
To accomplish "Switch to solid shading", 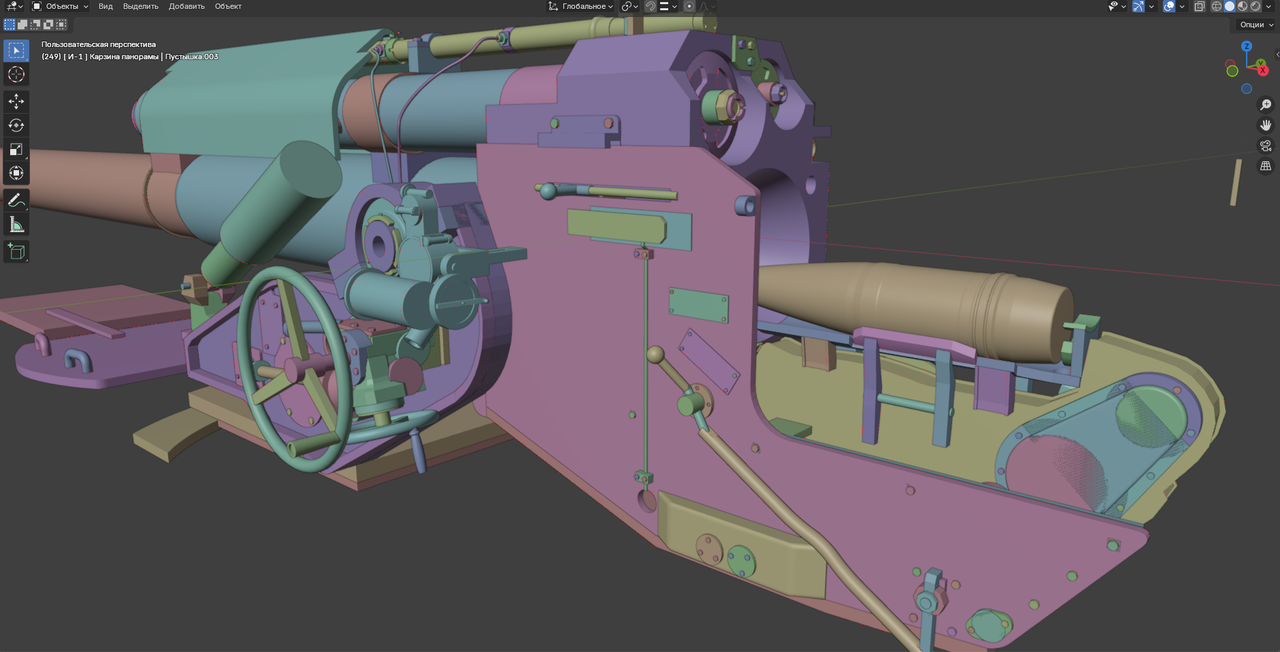I will 1230,6.
